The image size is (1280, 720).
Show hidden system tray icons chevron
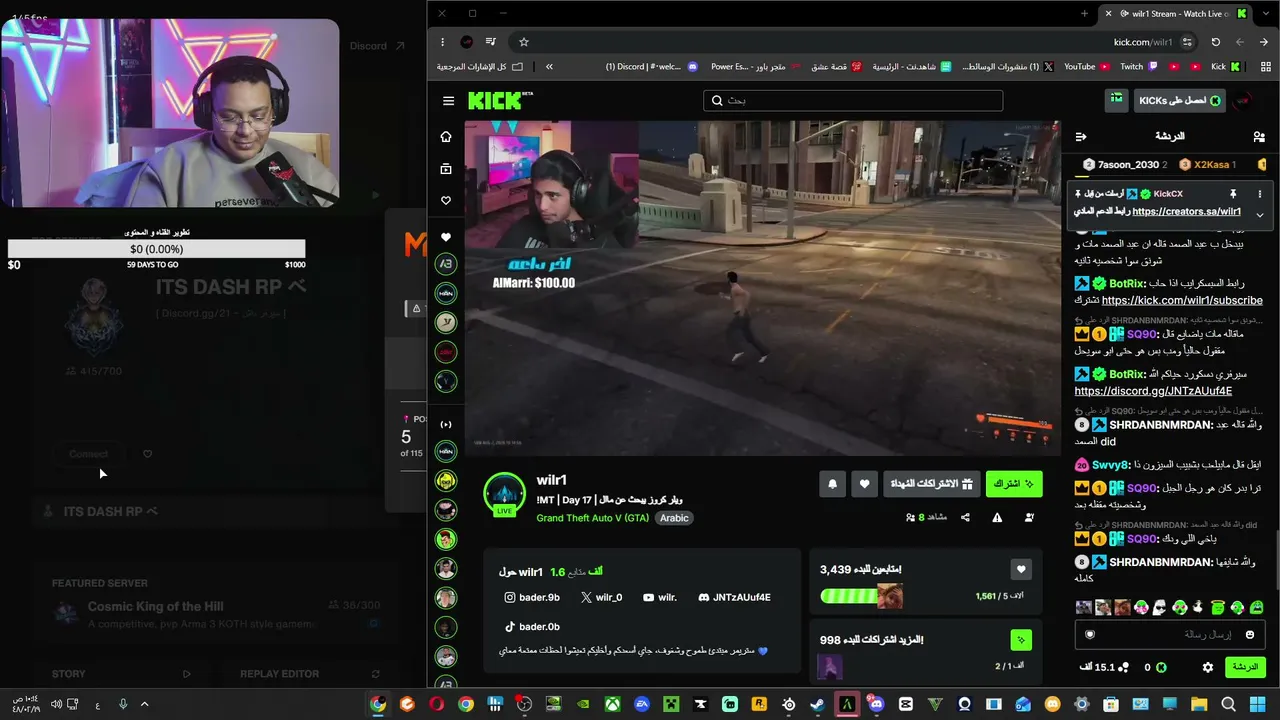(x=144, y=705)
